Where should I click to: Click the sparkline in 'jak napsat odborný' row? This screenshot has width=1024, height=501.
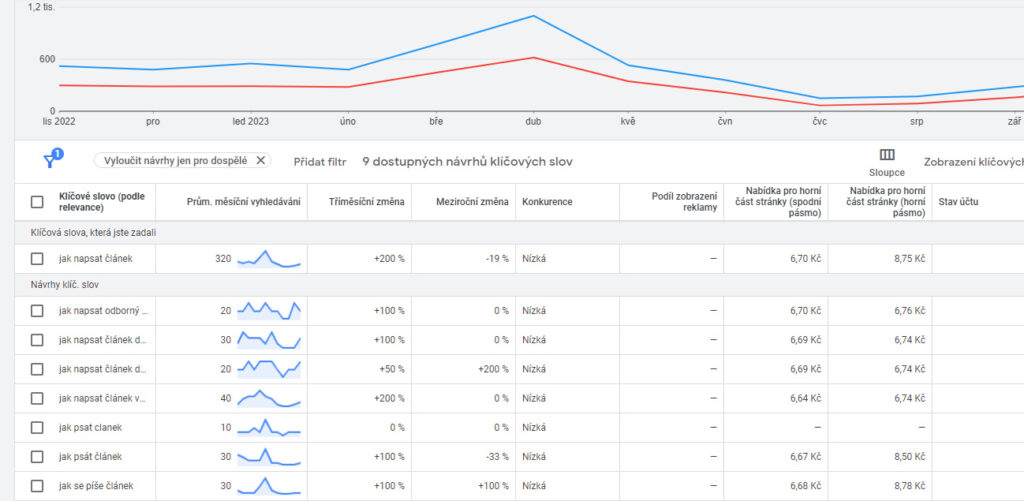268,311
